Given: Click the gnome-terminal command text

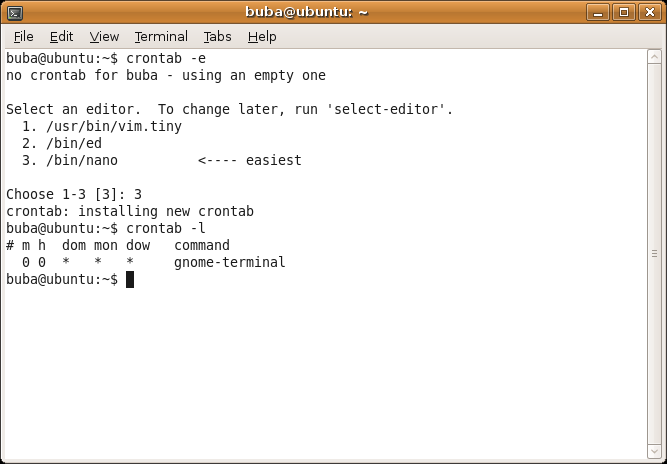Looking at the screenshot, I should tap(230, 262).
